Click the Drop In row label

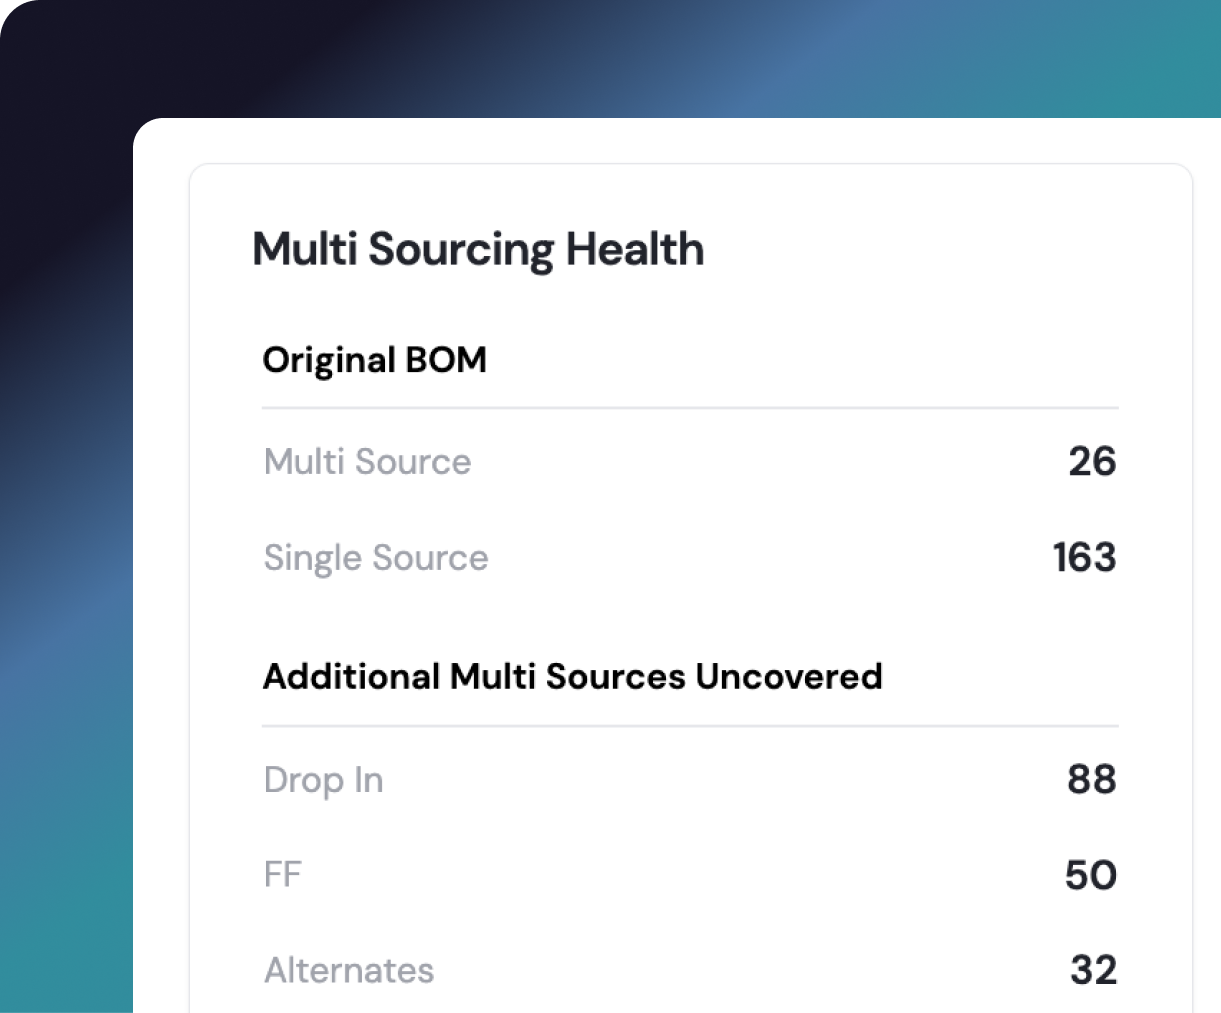323,780
